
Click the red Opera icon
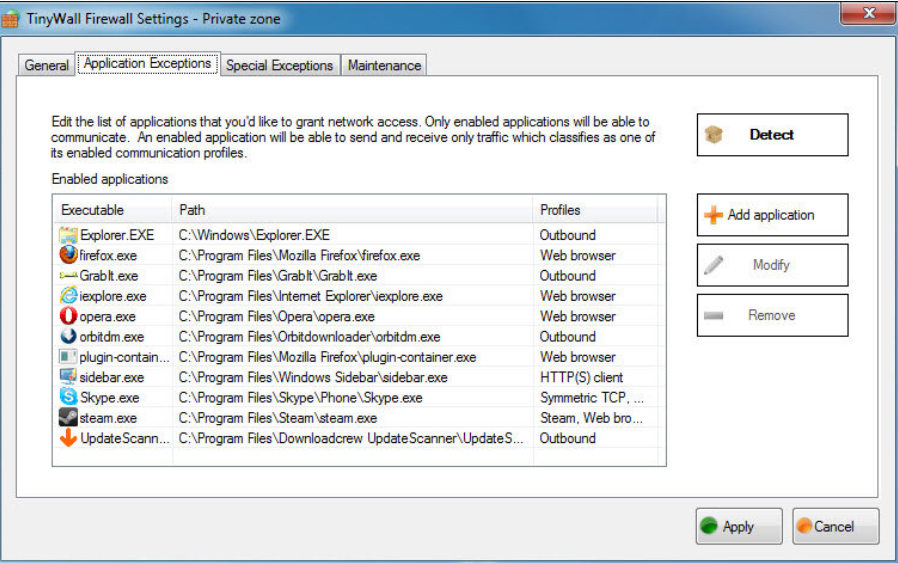click(68, 316)
